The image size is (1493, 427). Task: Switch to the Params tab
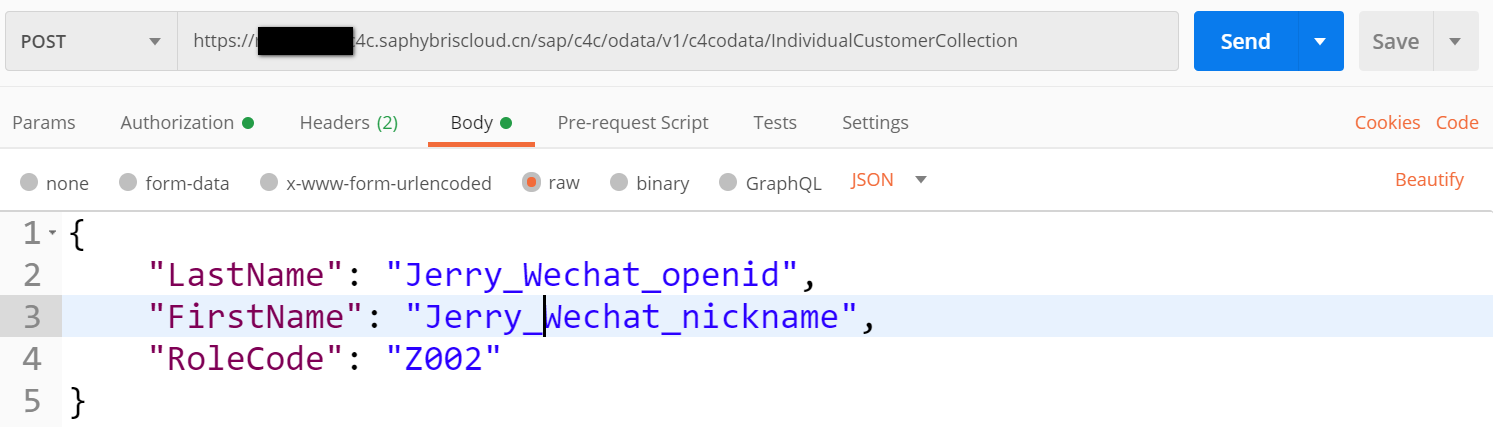click(x=44, y=123)
